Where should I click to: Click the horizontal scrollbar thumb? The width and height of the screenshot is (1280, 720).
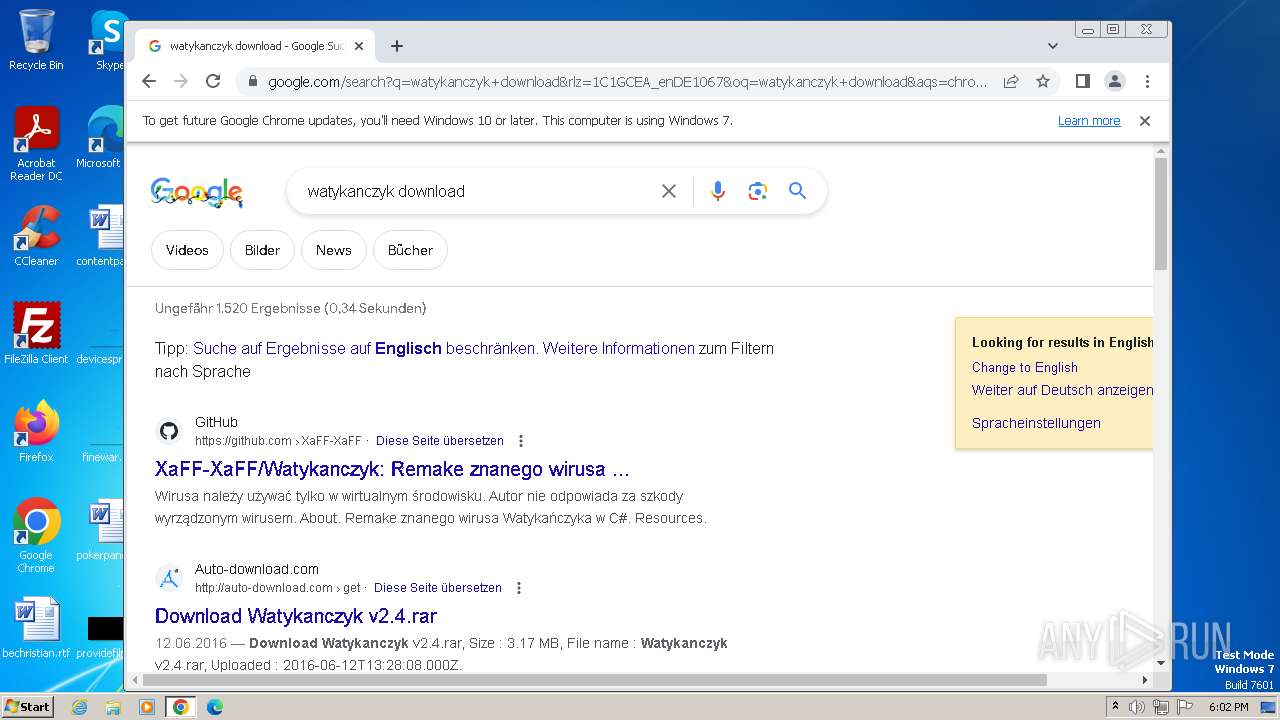click(x=595, y=680)
